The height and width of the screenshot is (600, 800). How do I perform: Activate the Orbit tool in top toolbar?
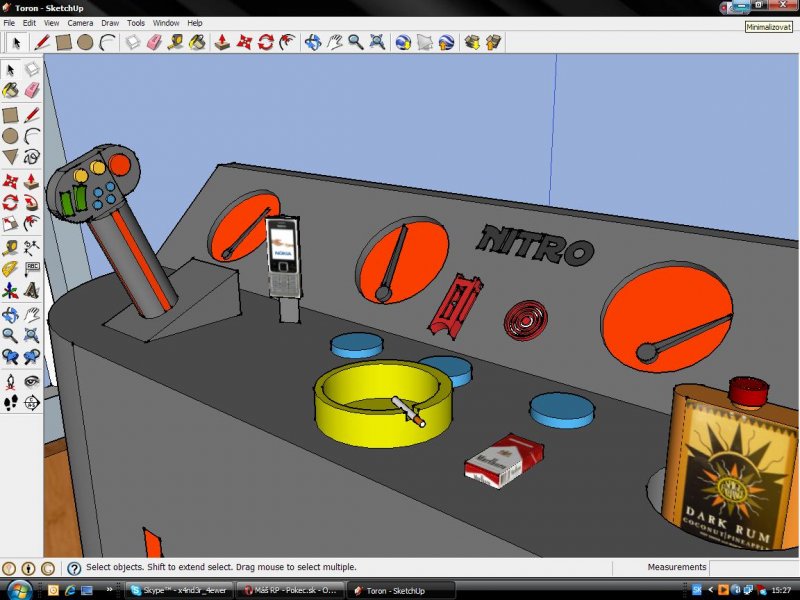[x=313, y=42]
